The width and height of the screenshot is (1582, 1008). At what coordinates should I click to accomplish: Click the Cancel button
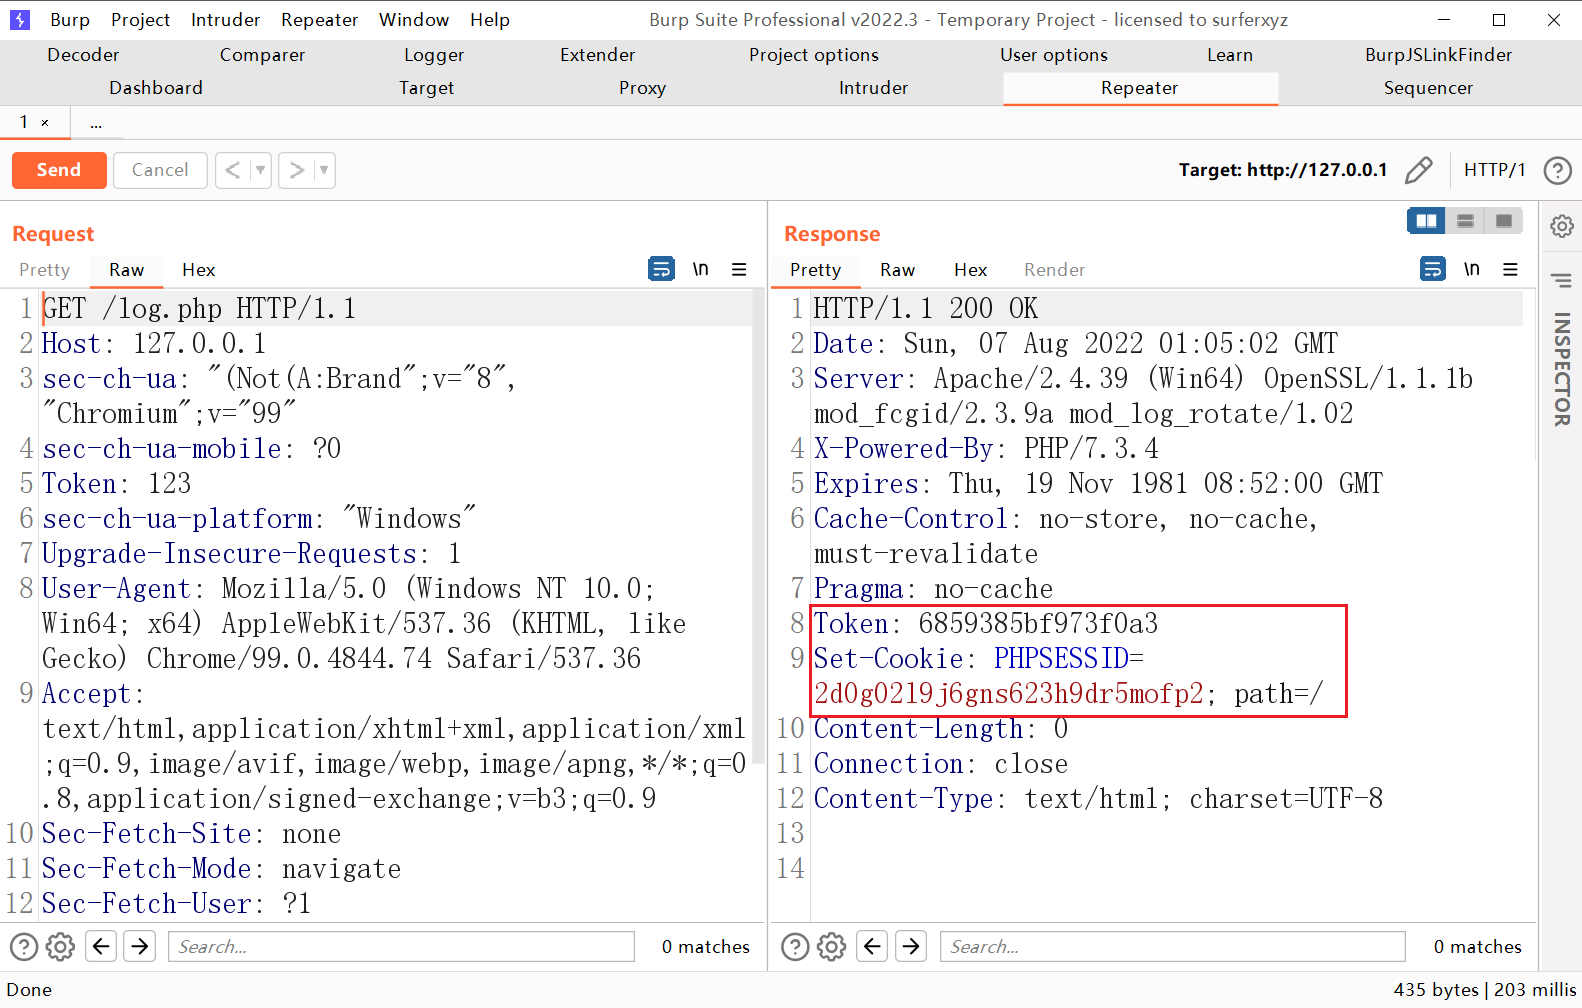(x=160, y=170)
